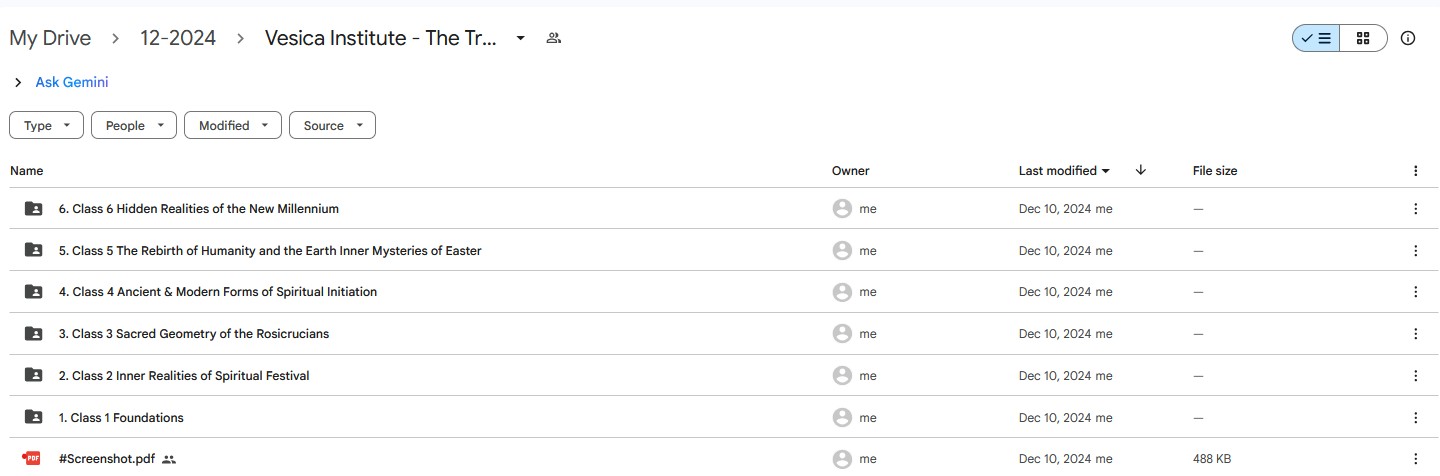Click File size column header

coord(1215,171)
